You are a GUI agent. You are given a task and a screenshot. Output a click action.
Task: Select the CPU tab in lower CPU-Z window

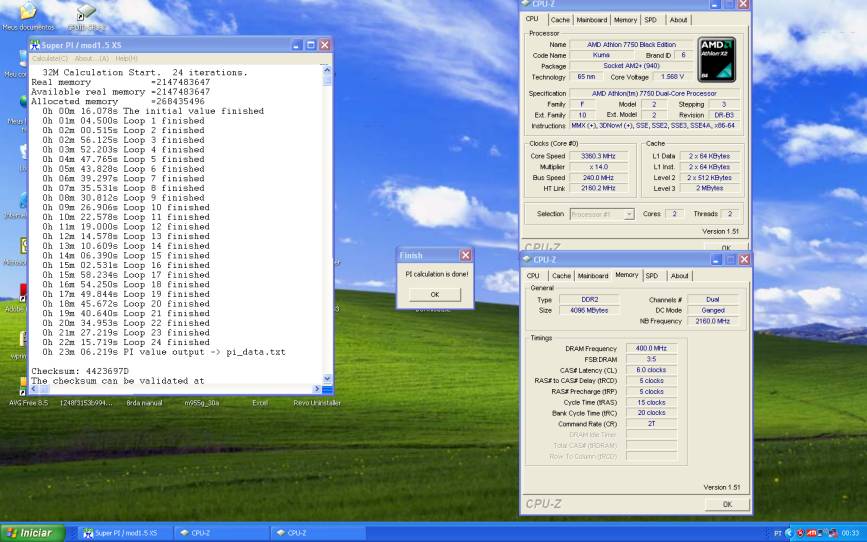click(533, 275)
